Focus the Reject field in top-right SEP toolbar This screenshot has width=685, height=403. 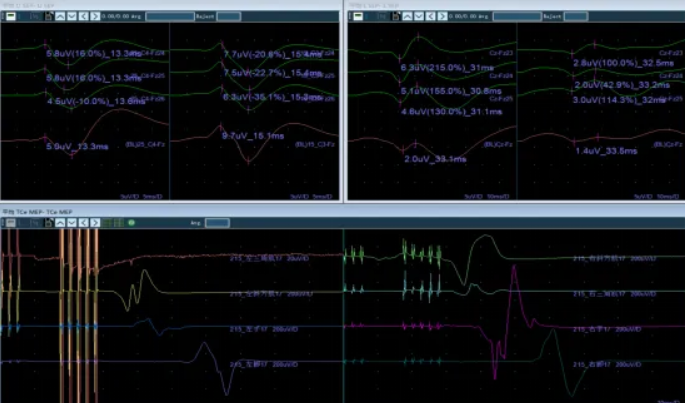click(x=576, y=16)
